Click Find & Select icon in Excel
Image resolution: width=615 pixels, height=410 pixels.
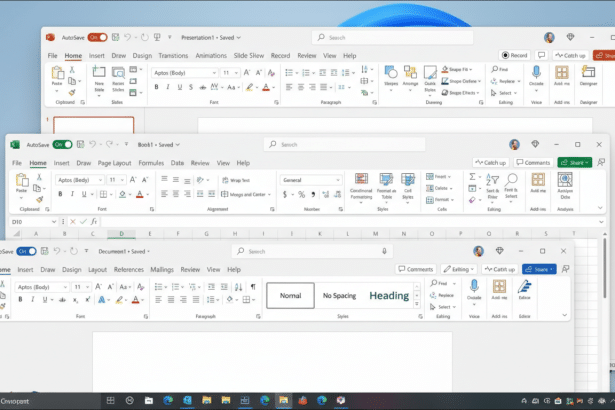pos(511,180)
